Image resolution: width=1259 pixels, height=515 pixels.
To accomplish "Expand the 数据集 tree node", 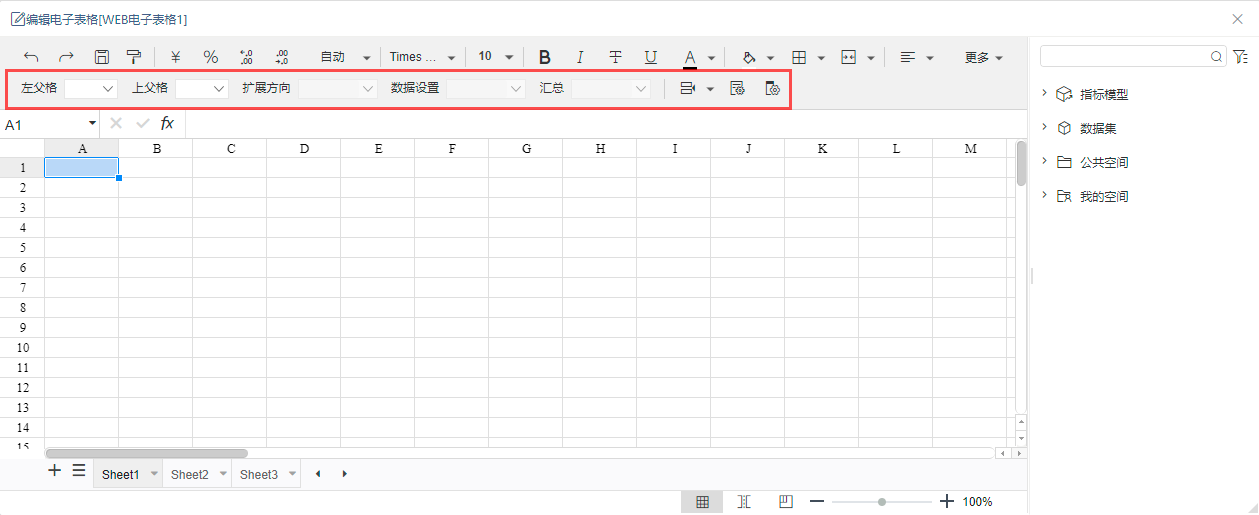I will coord(1044,127).
